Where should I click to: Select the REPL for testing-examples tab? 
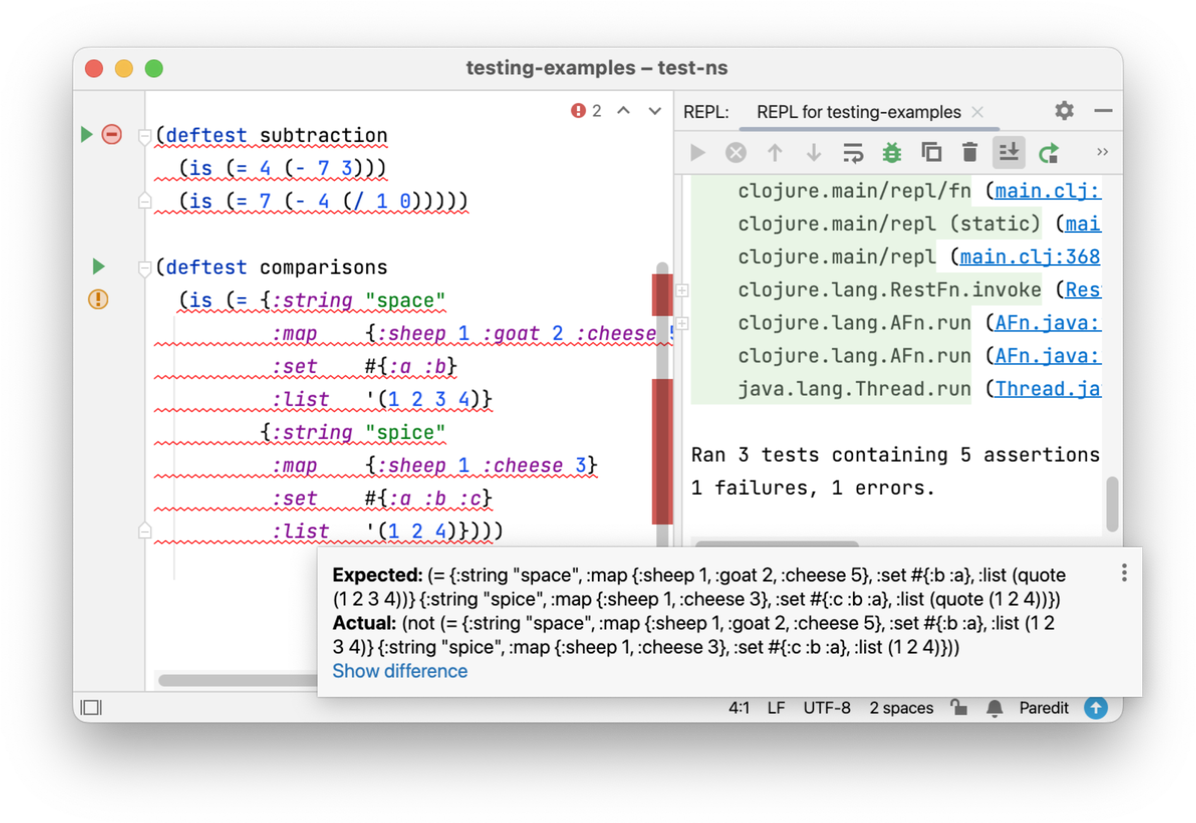858,112
